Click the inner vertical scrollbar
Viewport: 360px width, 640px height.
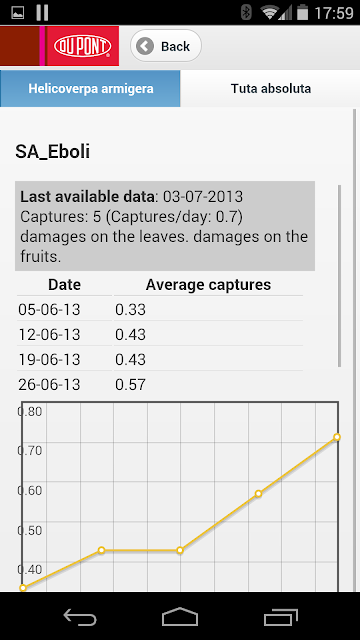click(339, 276)
